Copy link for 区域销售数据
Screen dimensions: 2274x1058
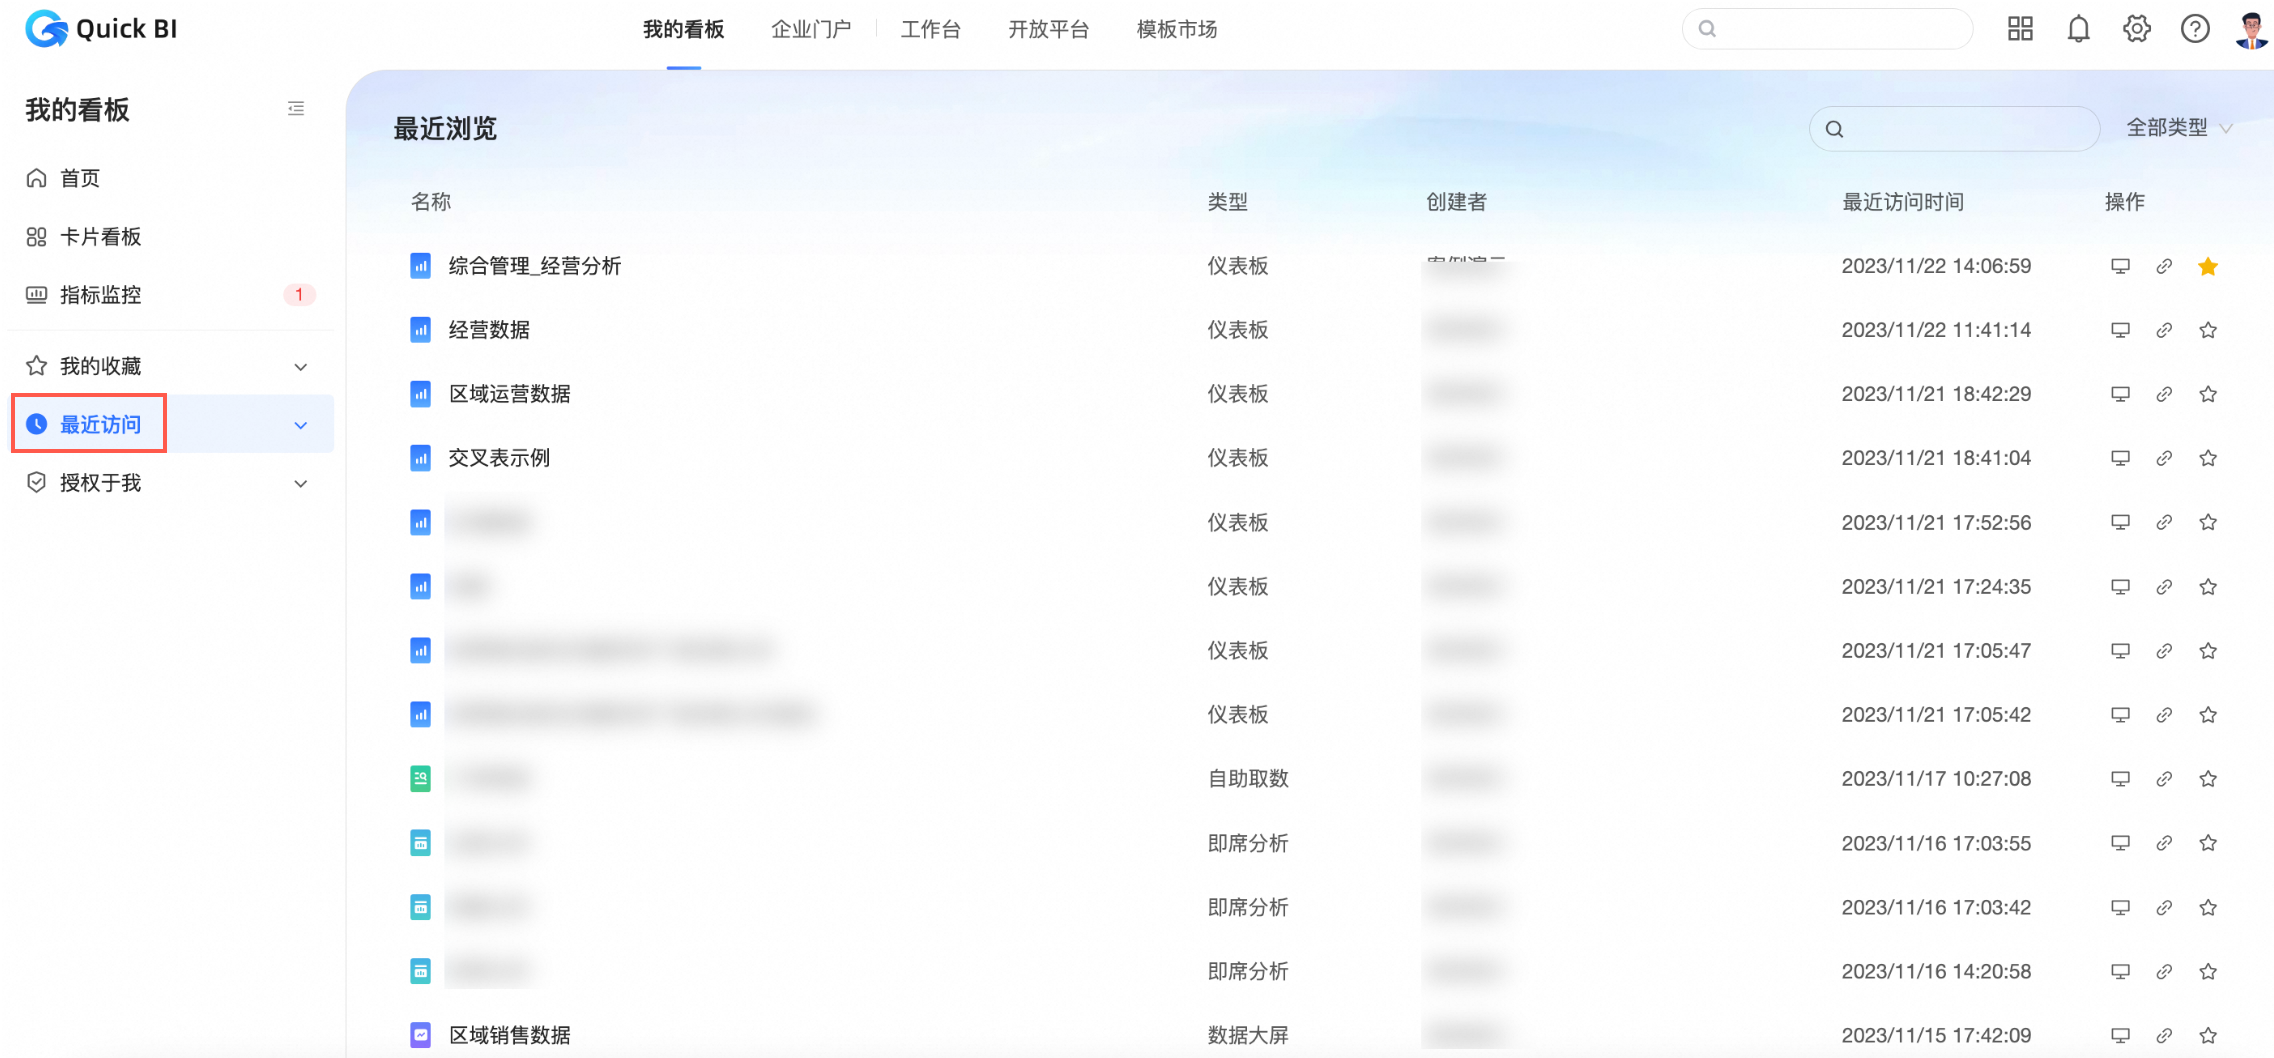[2164, 1035]
